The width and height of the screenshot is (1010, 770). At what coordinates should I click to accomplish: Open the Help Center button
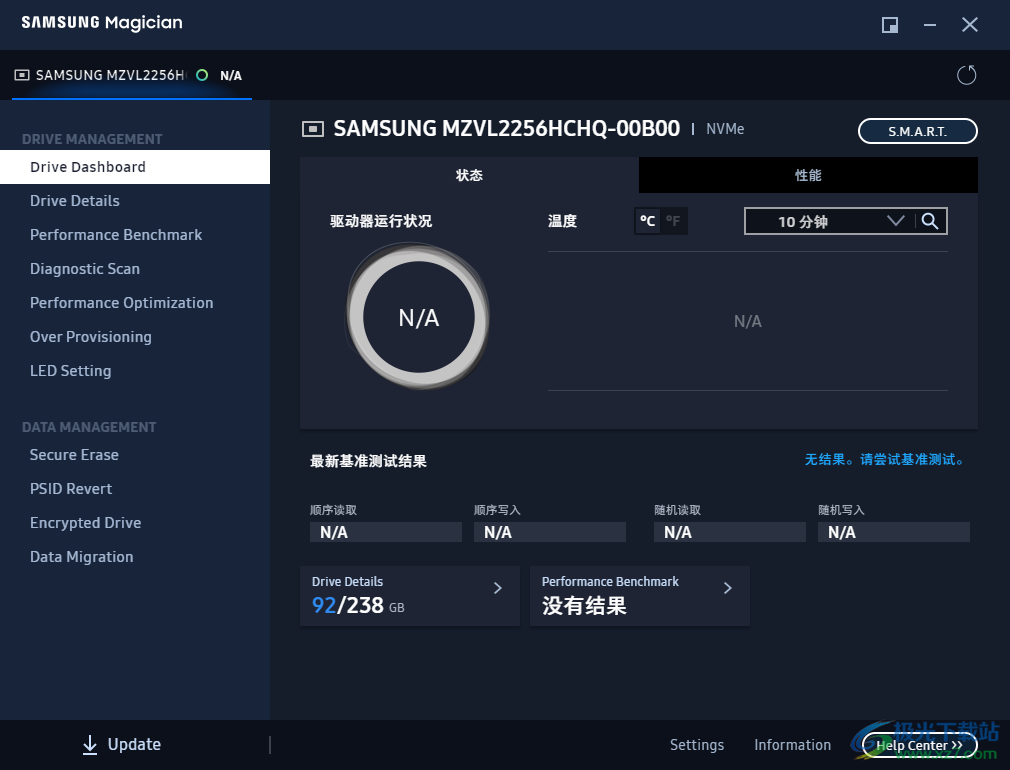920,746
